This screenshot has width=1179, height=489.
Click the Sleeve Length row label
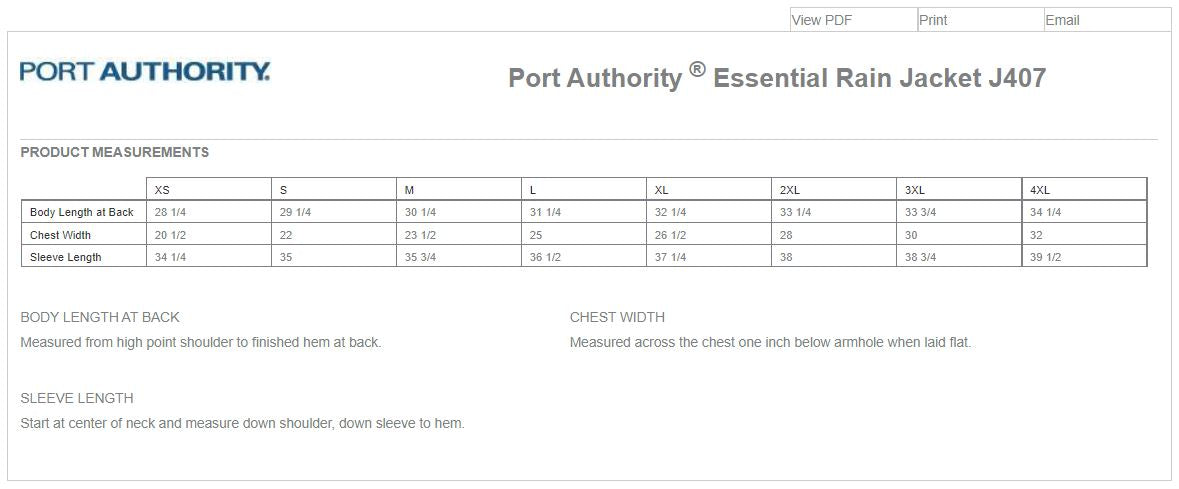[x=65, y=257]
